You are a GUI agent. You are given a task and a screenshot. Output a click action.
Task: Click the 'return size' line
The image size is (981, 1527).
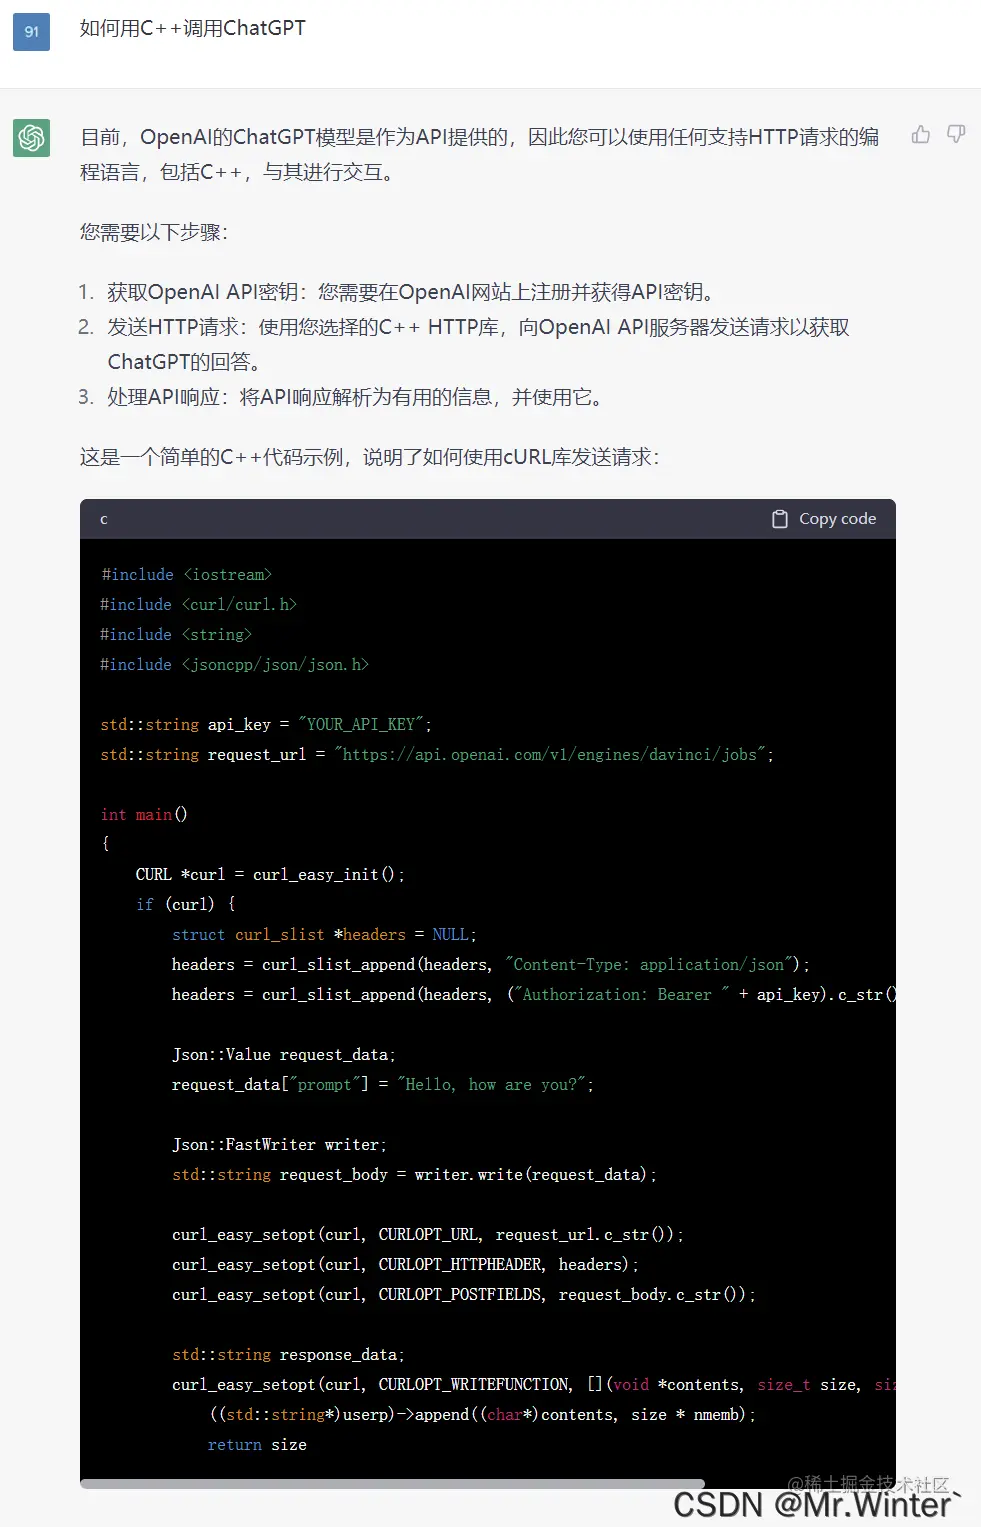(257, 1444)
